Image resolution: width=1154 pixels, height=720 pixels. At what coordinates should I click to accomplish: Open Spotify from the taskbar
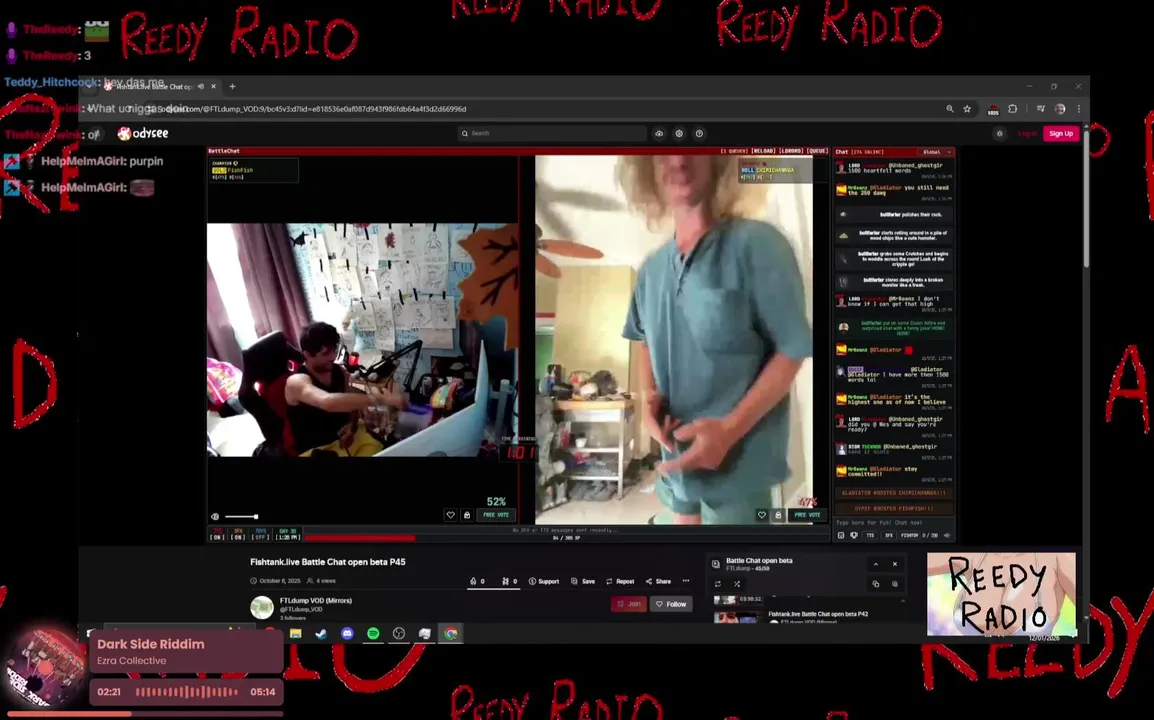click(373, 633)
